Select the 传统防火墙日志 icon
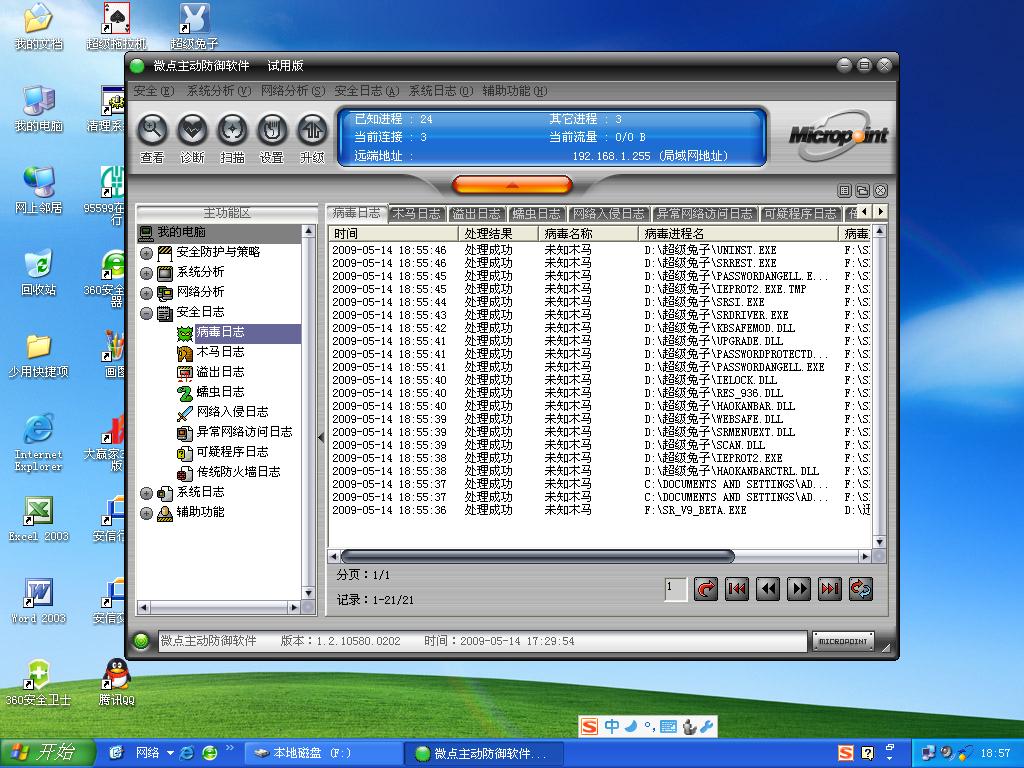1024x768 pixels. 185,473
